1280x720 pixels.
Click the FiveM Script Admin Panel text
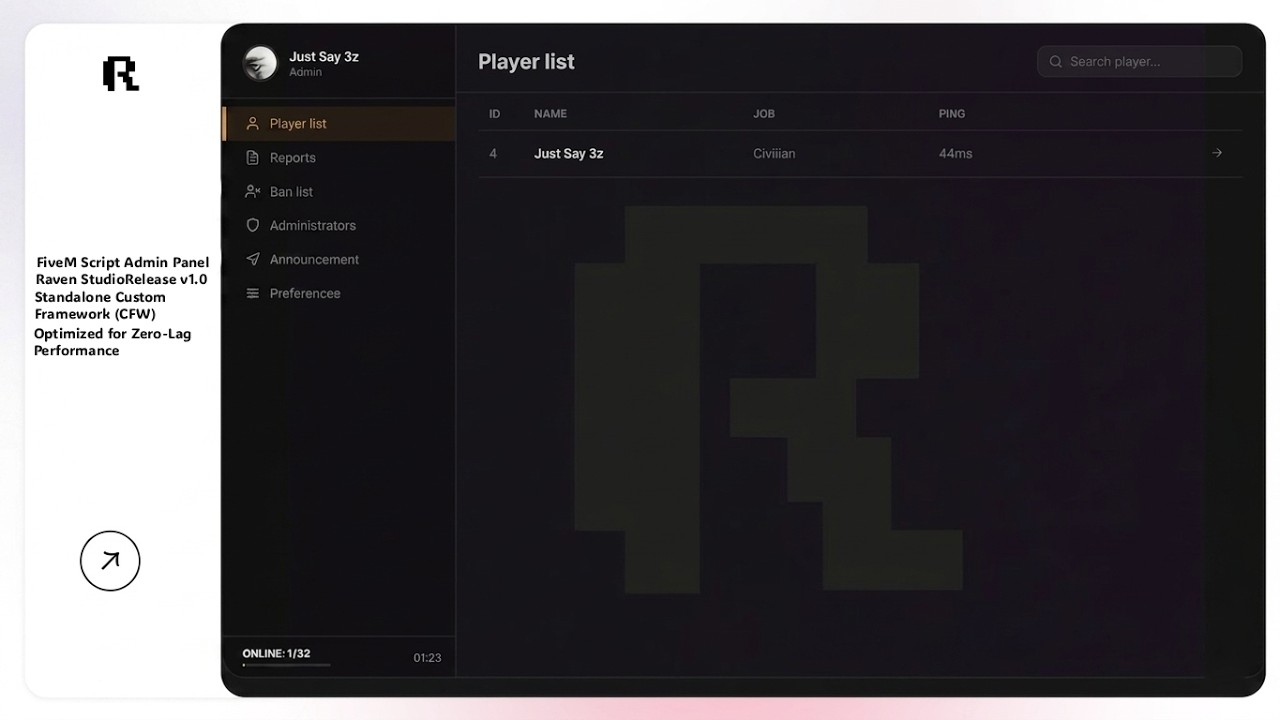point(123,263)
